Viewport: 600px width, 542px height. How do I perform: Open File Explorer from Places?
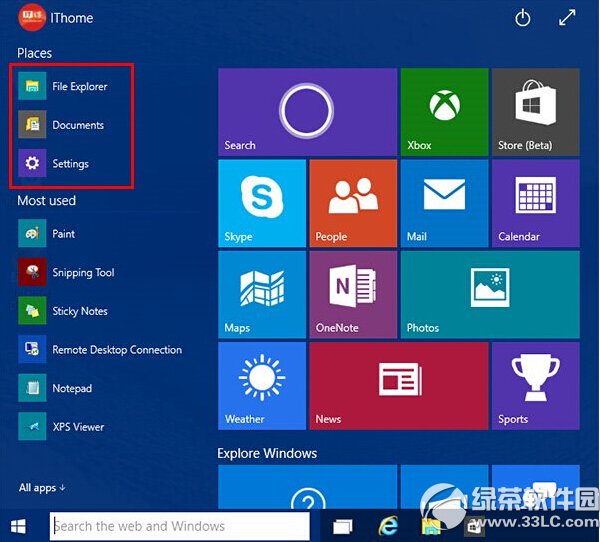[x=78, y=87]
